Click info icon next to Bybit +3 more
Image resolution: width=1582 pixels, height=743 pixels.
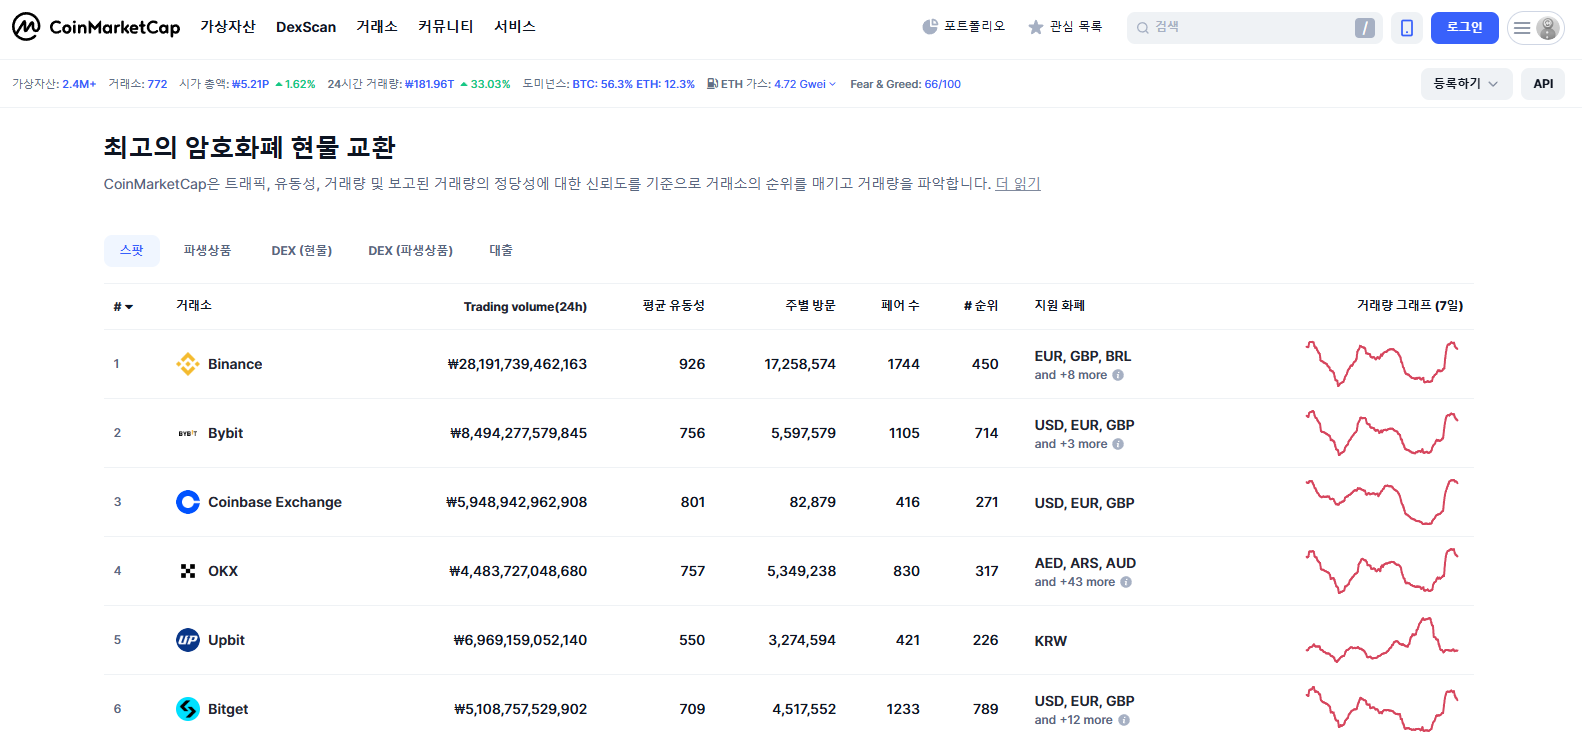click(x=1118, y=444)
